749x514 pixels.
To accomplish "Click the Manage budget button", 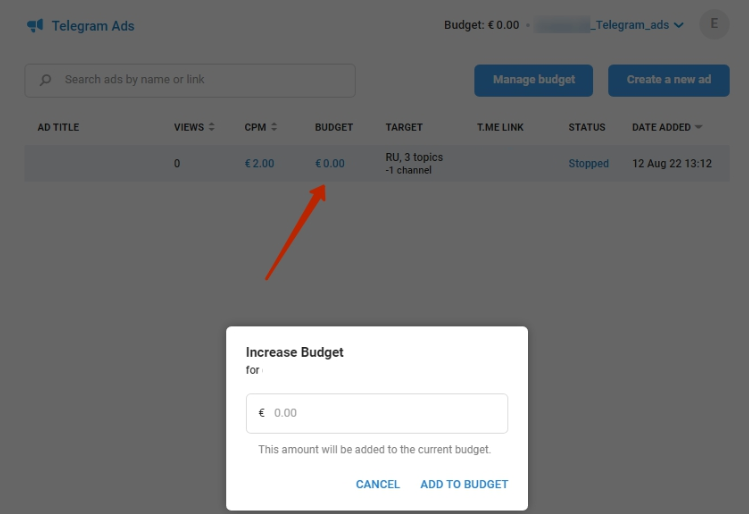I will [x=533, y=80].
